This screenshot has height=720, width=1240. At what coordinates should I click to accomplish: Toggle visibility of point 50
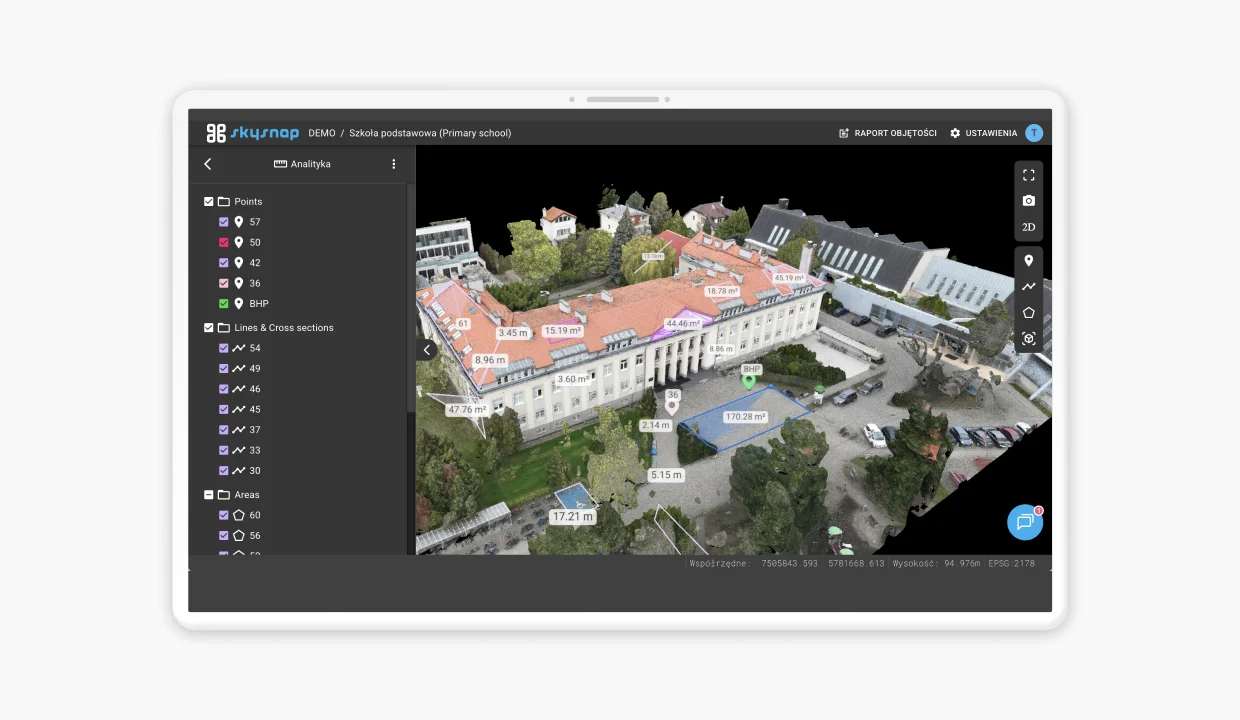click(224, 243)
